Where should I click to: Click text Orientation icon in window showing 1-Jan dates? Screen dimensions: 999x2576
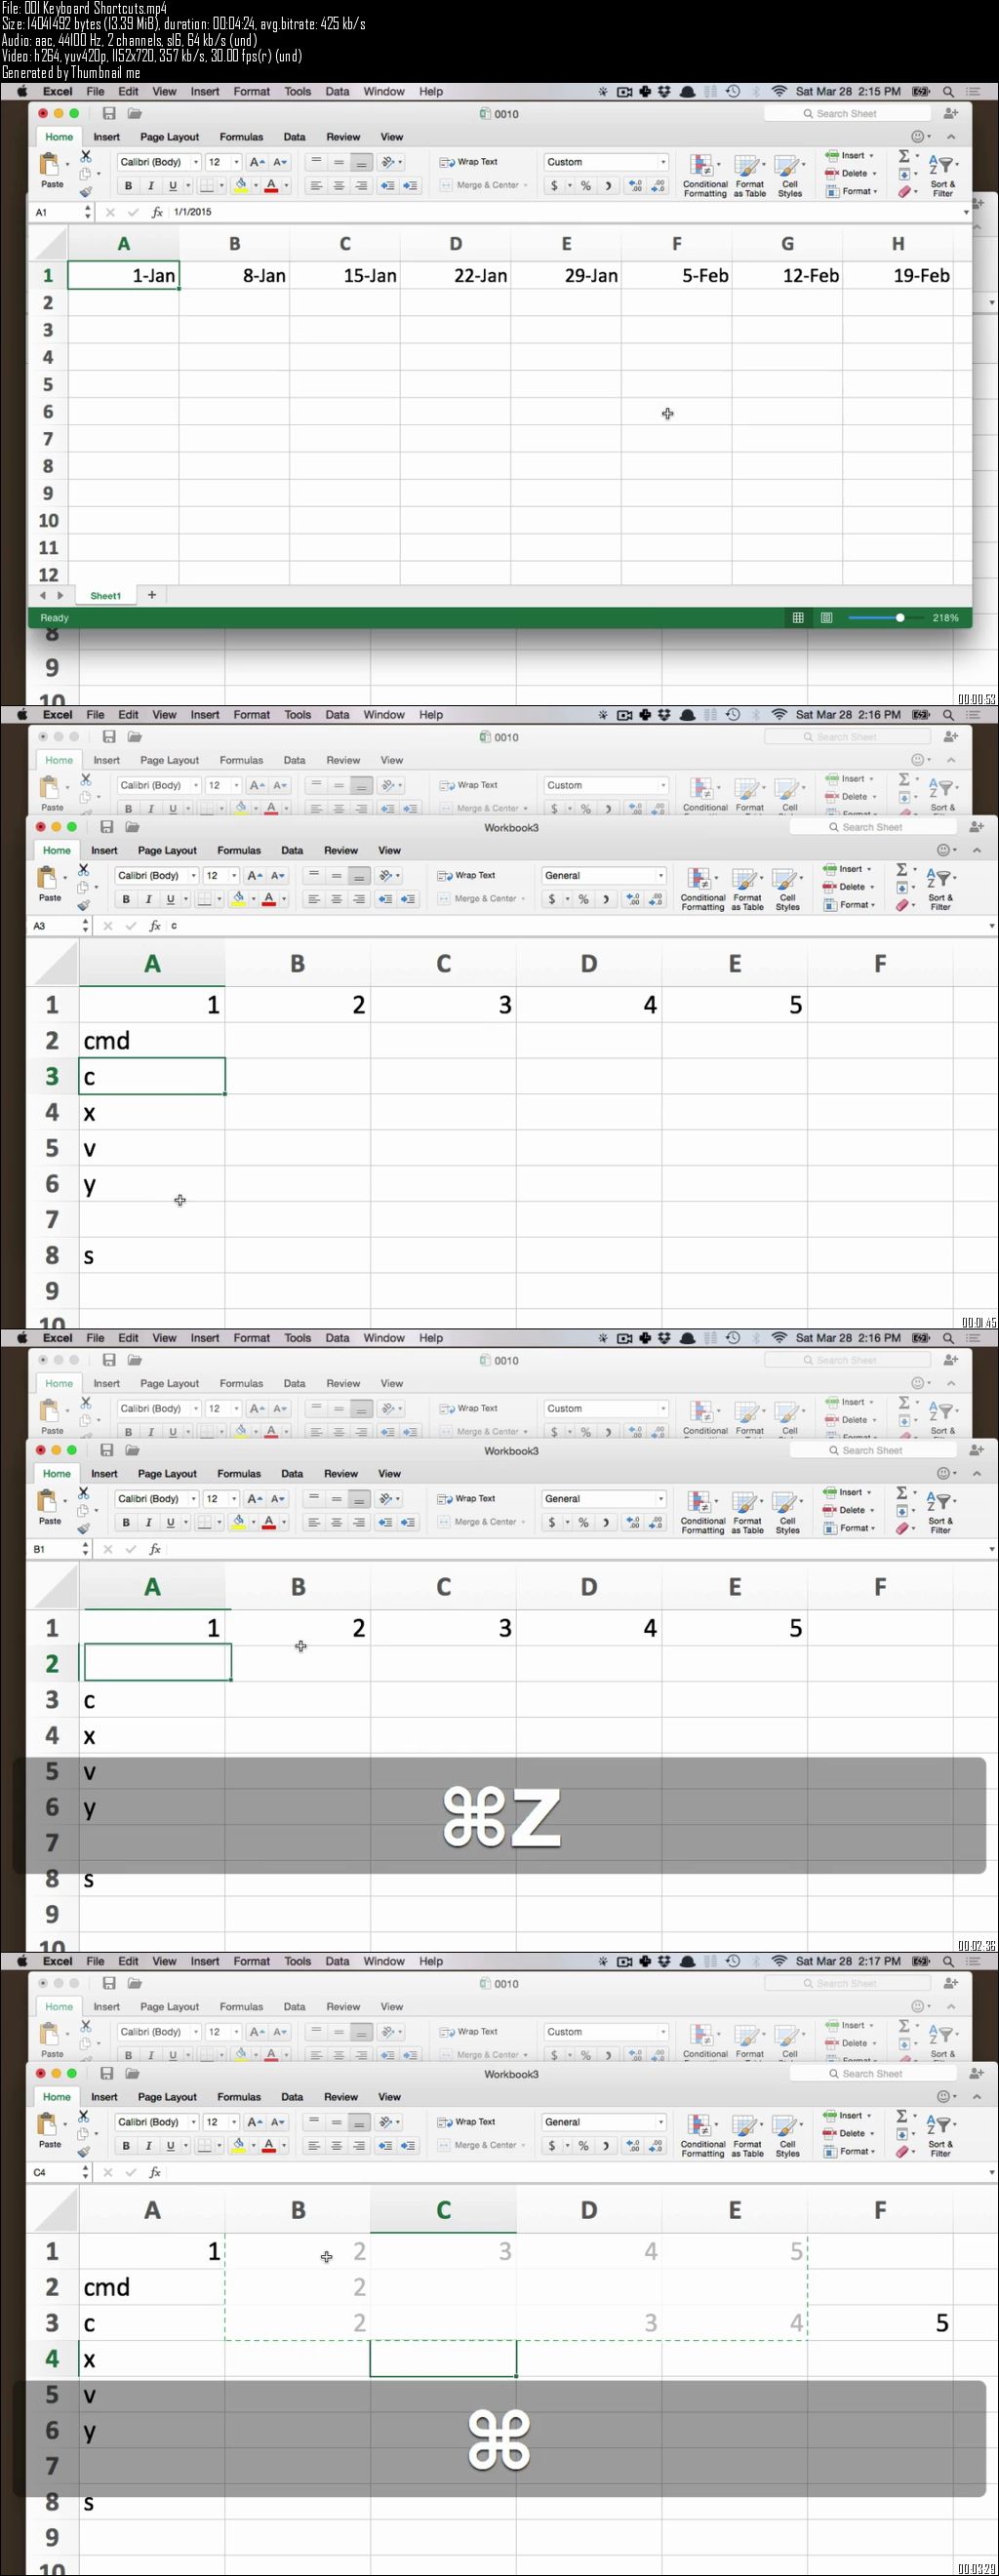pos(387,162)
